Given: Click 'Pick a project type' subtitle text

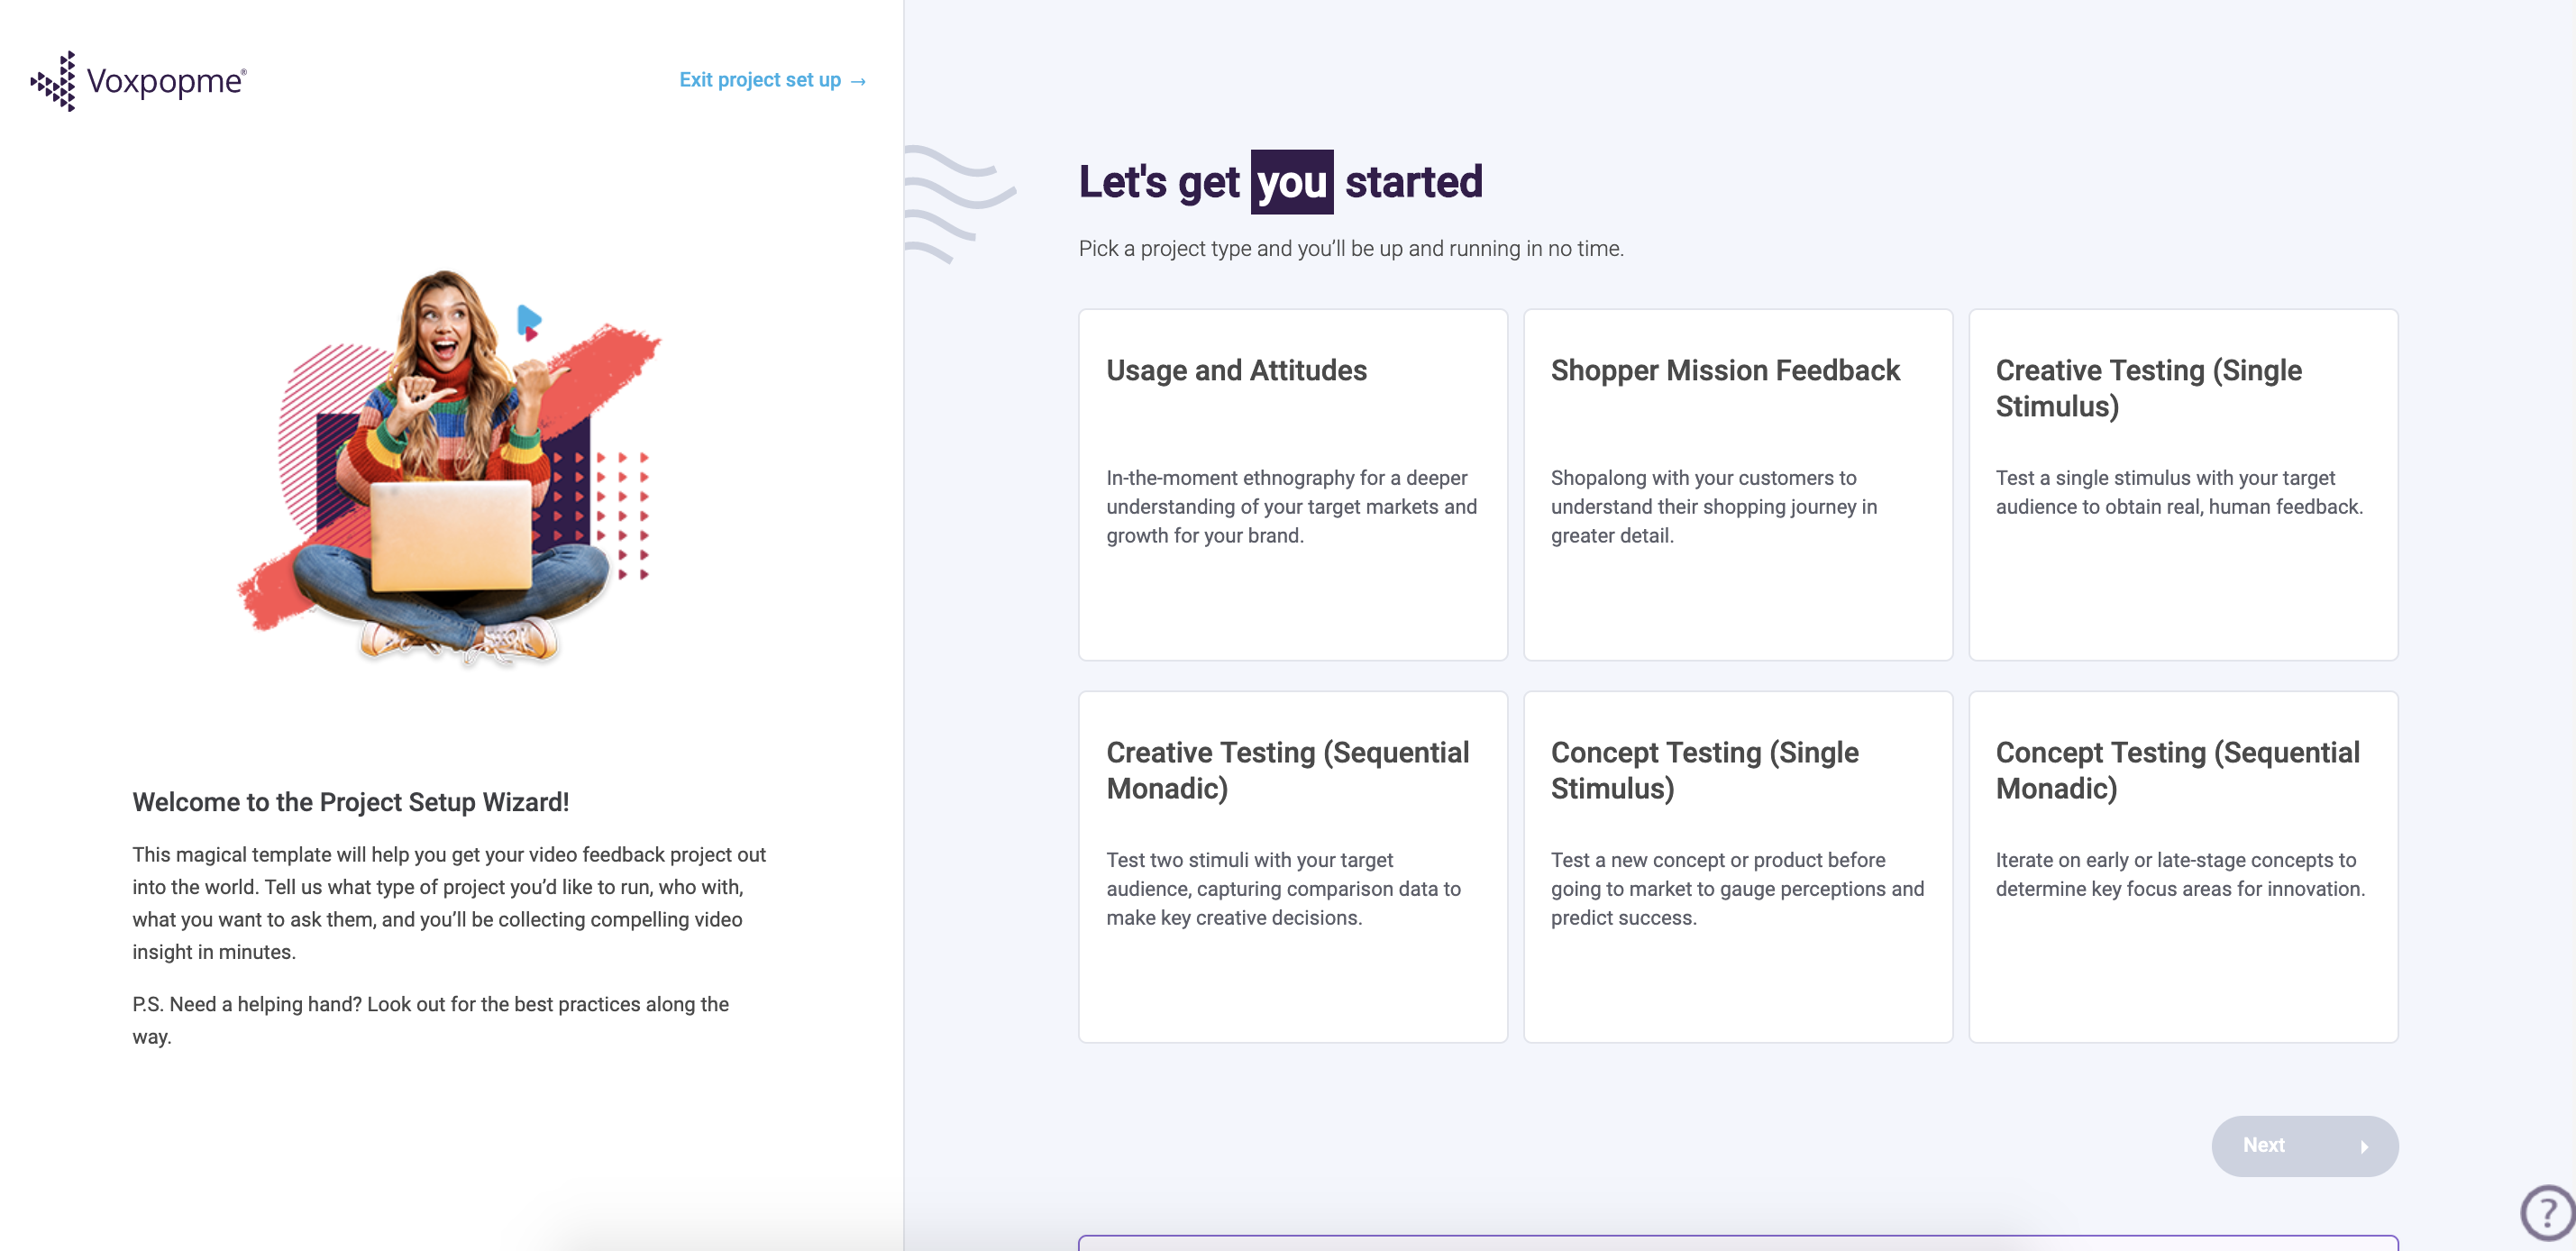Looking at the screenshot, I should coord(1350,249).
